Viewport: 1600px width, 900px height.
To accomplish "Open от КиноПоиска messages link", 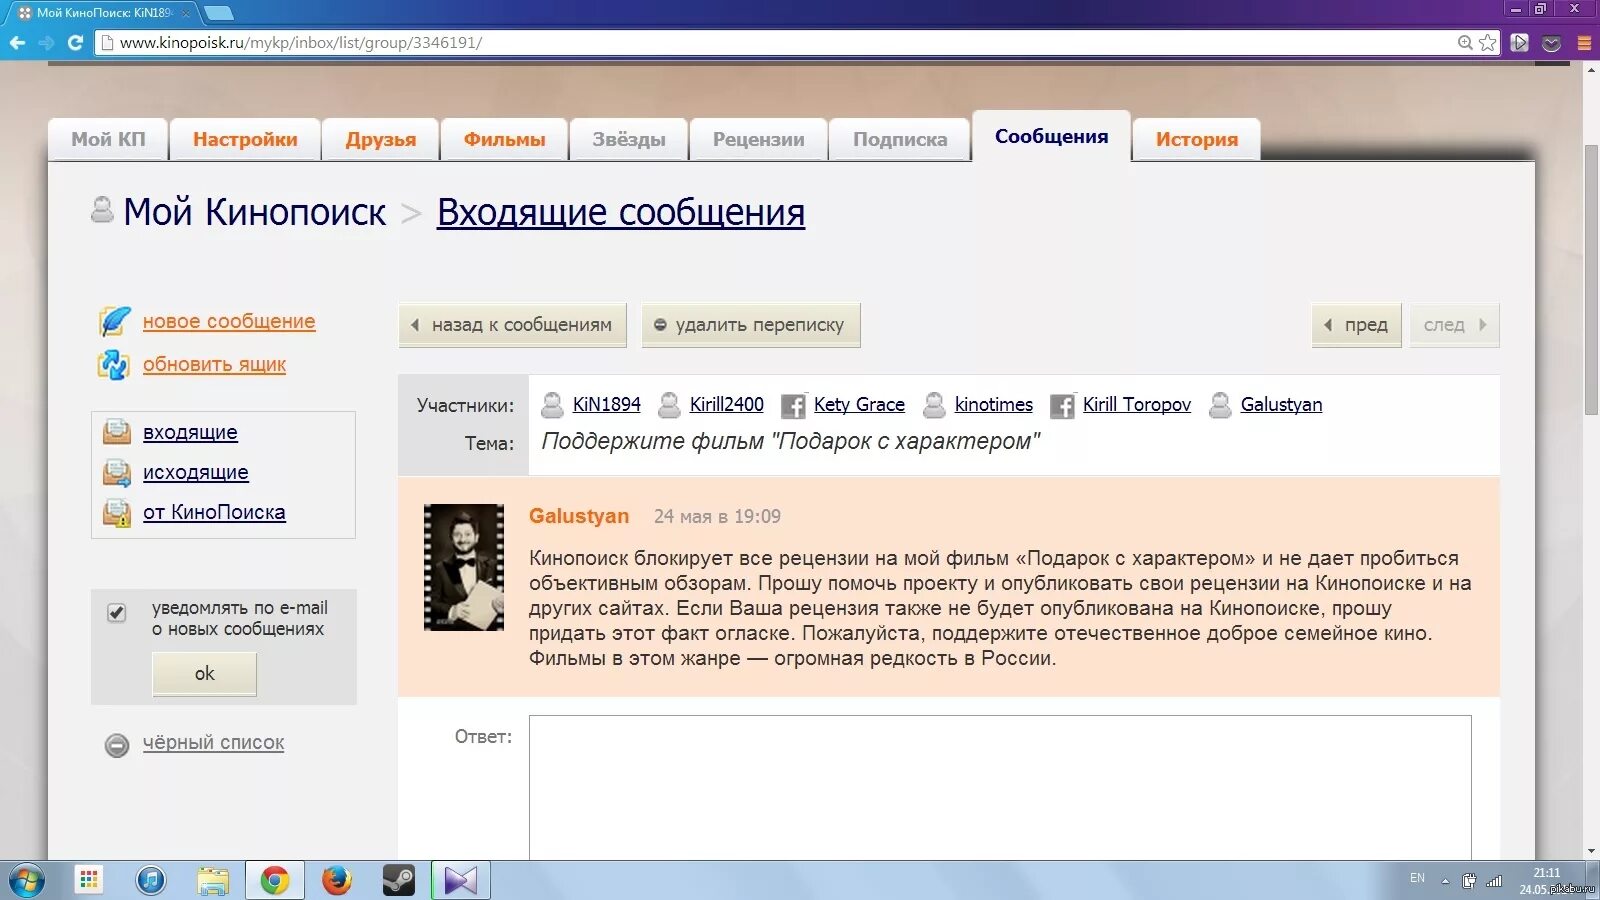I will pyautogui.click(x=214, y=512).
